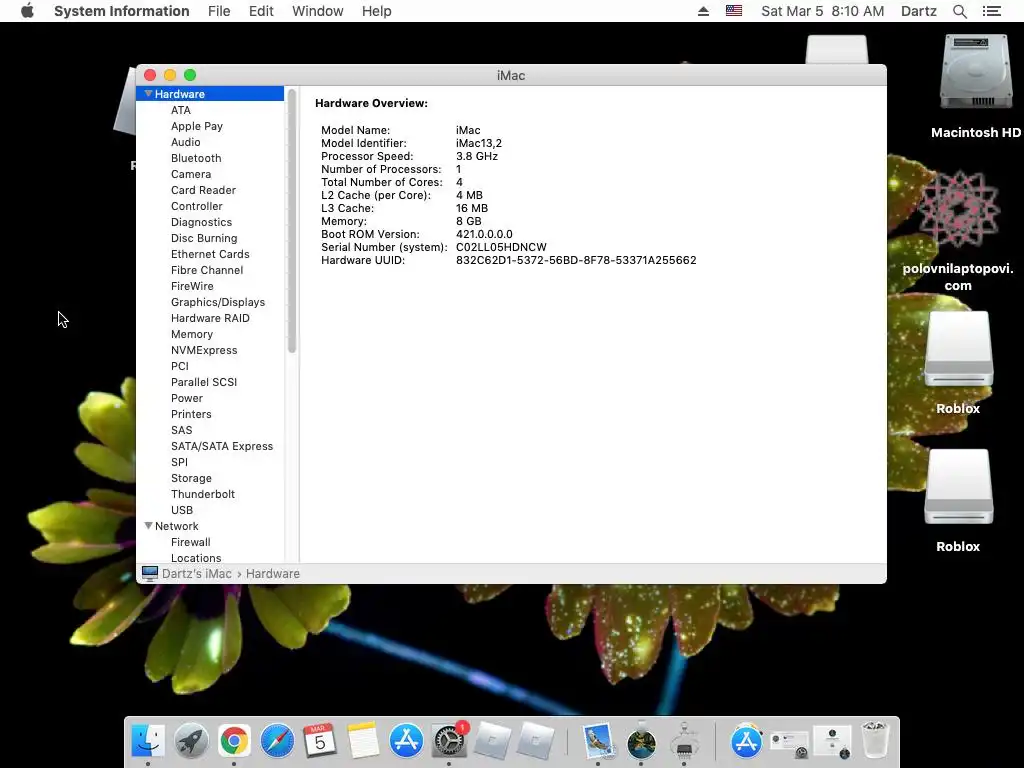Viewport: 1024px width, 768px height.
Task: Select Apple Pay in the sidebar
Action: pyautogui.click(x=197, y=126)
